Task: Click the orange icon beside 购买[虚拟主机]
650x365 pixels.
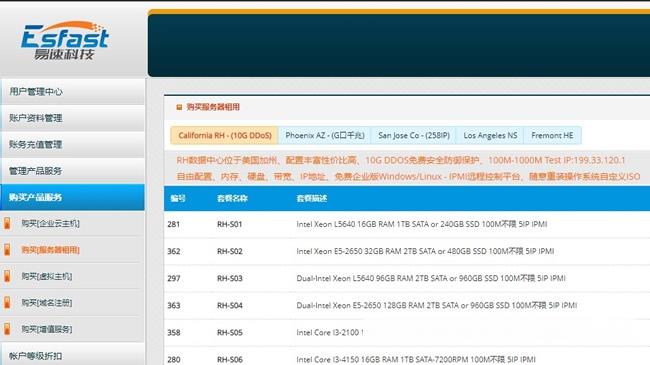Action: coord(7,276)
